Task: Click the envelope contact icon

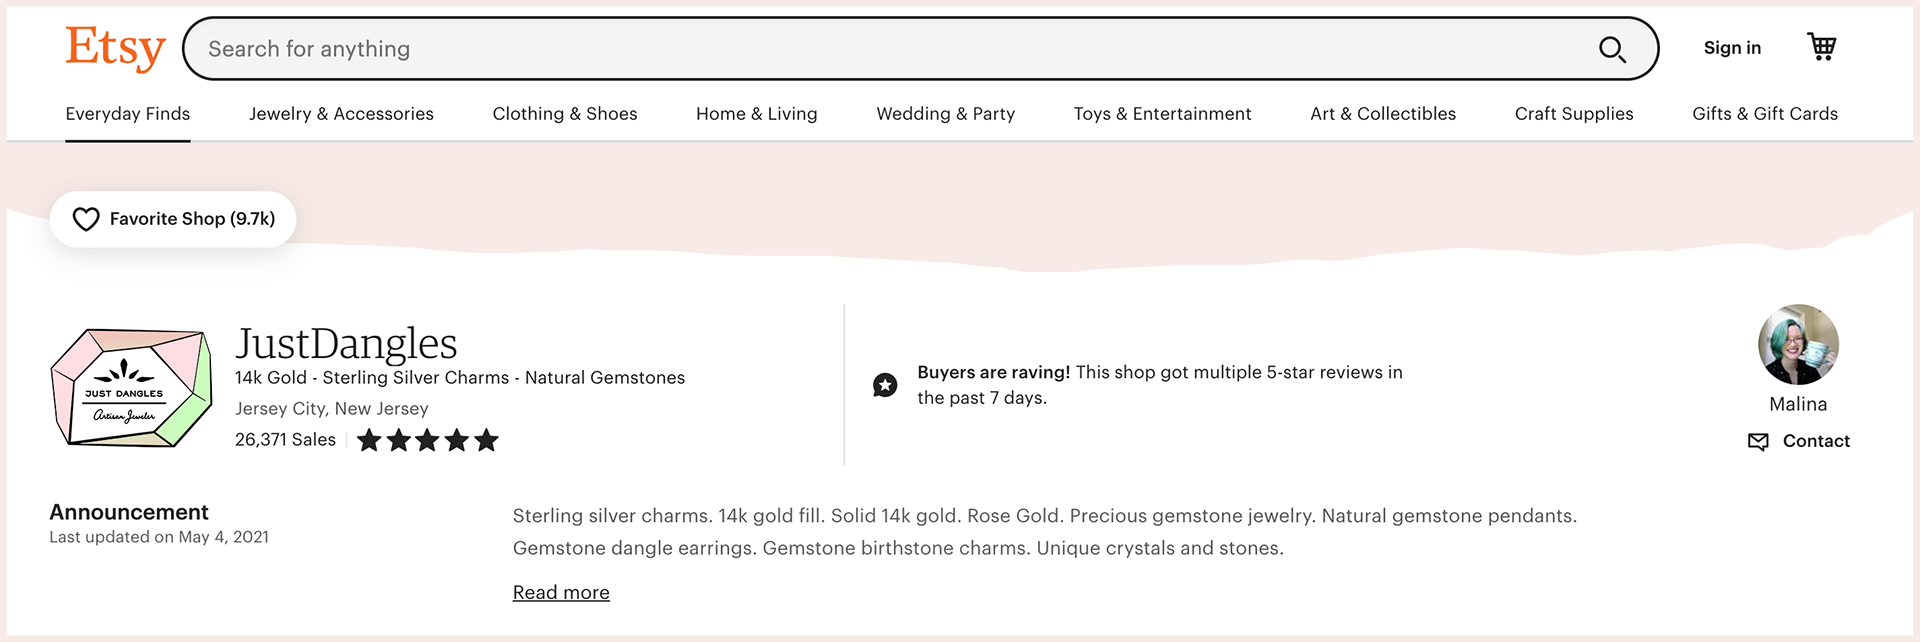Action: [1757, 442]
